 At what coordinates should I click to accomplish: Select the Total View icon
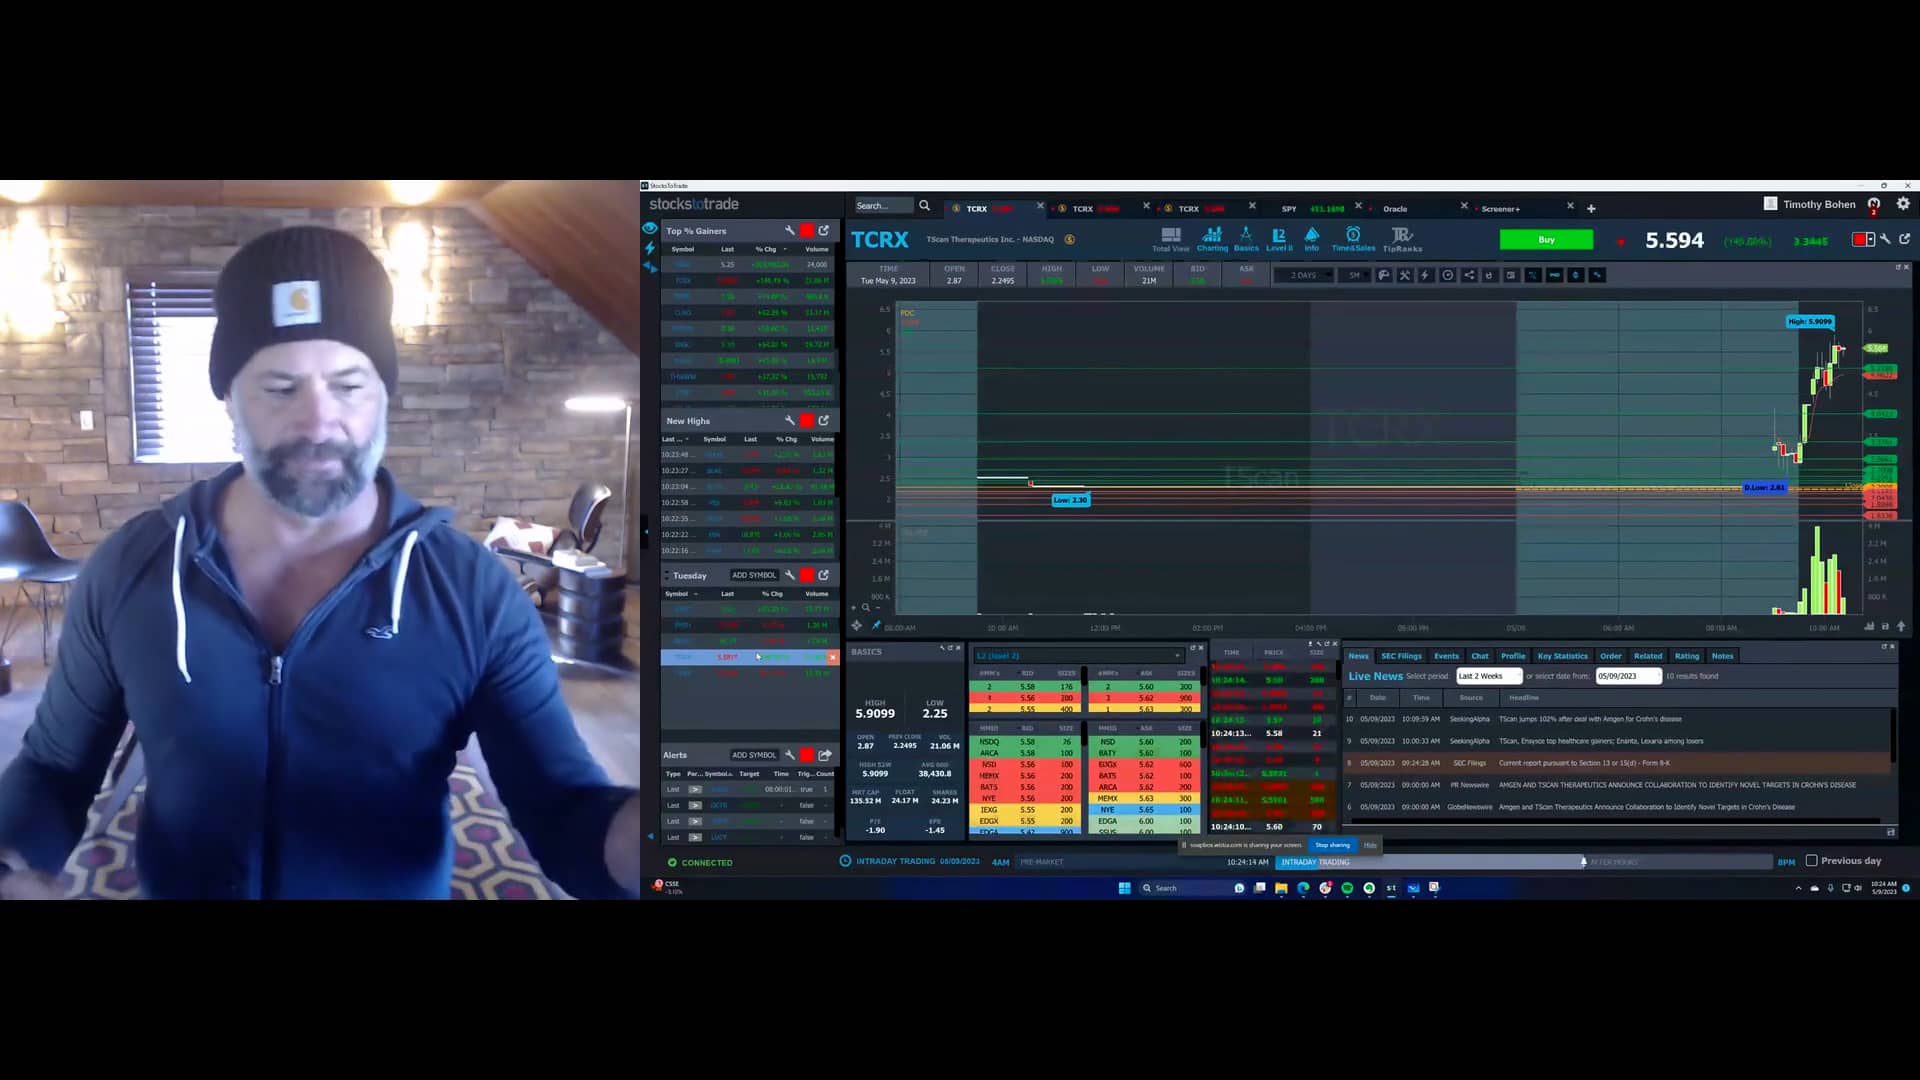(1170, 238)
